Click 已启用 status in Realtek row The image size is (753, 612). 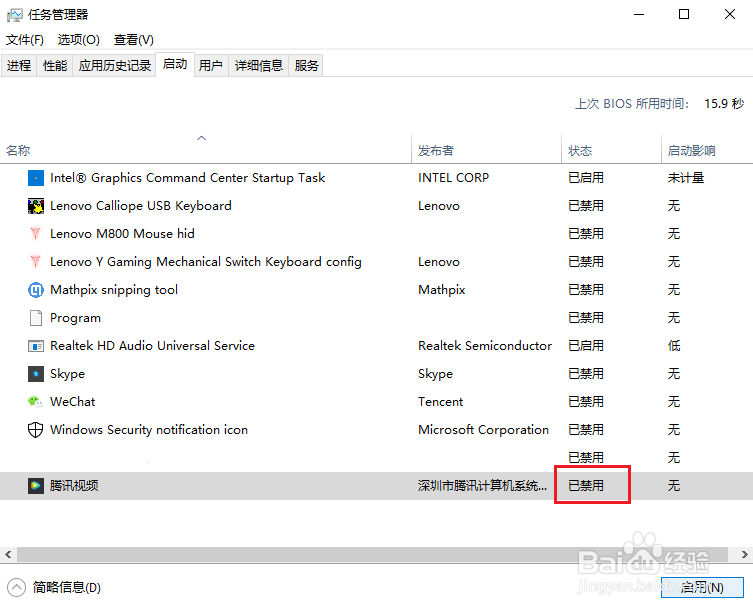pos(586,346)
